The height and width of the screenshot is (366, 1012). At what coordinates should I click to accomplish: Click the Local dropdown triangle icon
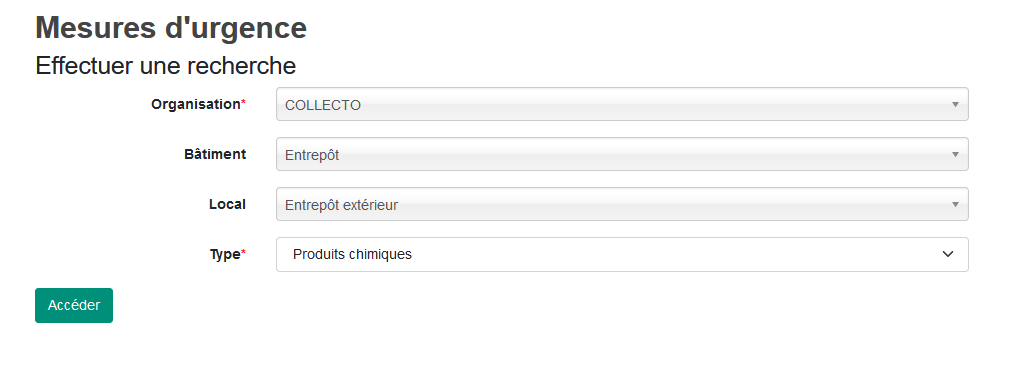click(955, 204)
